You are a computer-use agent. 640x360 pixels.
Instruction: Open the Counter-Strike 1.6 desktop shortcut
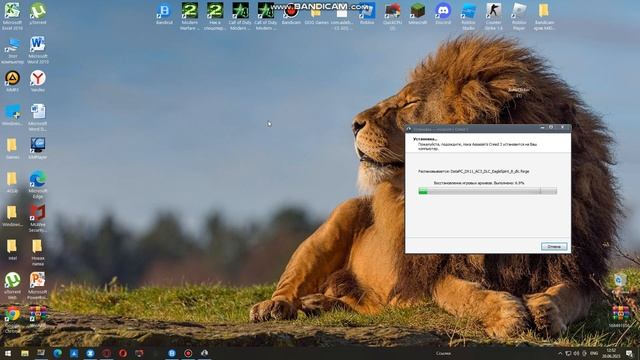[493, 16]
